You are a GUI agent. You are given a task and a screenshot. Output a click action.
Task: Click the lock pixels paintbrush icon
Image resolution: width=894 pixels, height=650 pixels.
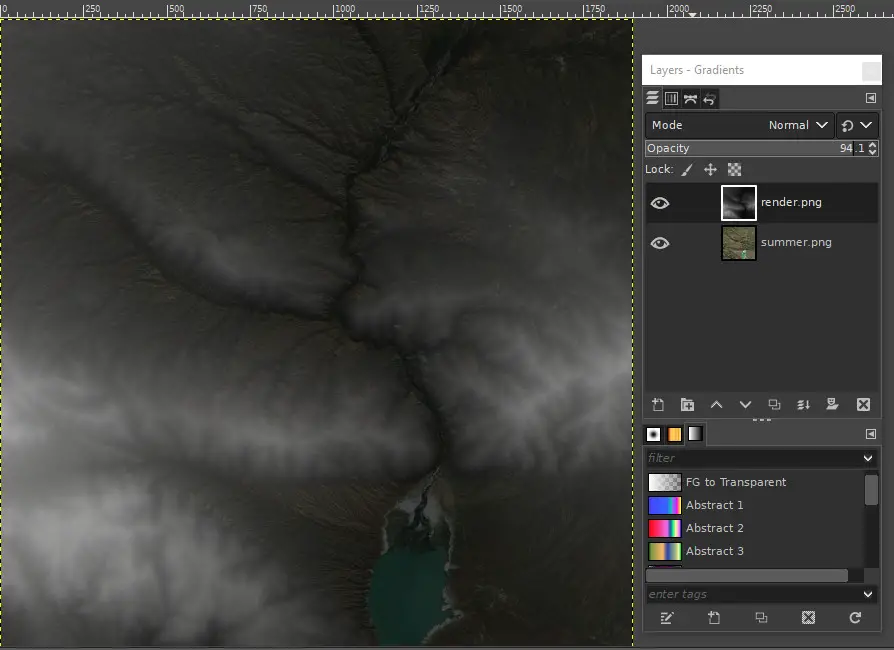[x=687, y=169]
